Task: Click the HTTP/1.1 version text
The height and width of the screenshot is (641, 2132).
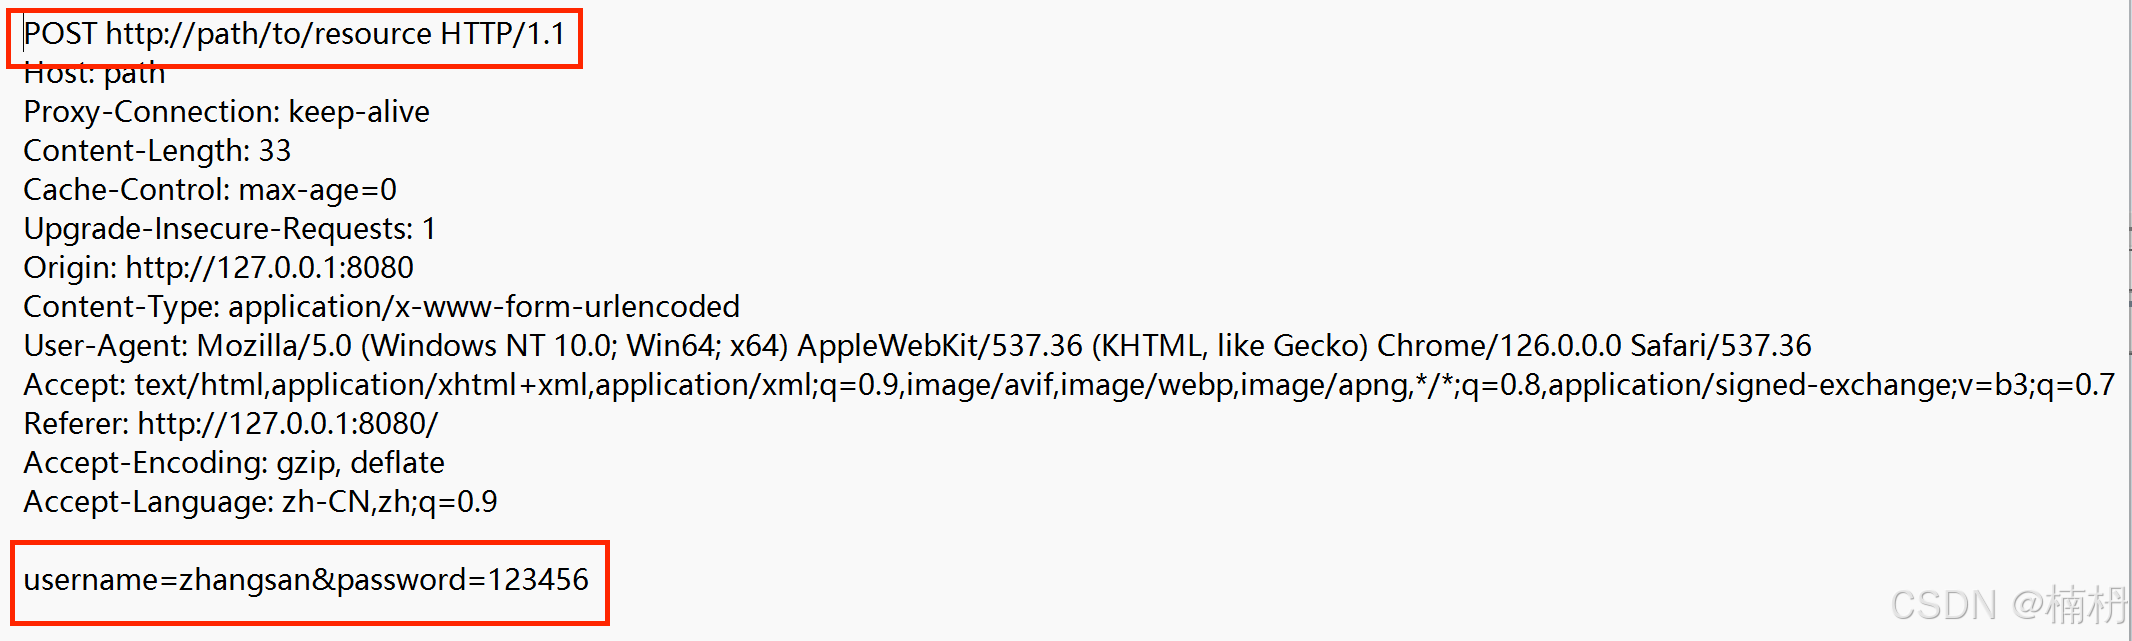Action: [502, 34]
